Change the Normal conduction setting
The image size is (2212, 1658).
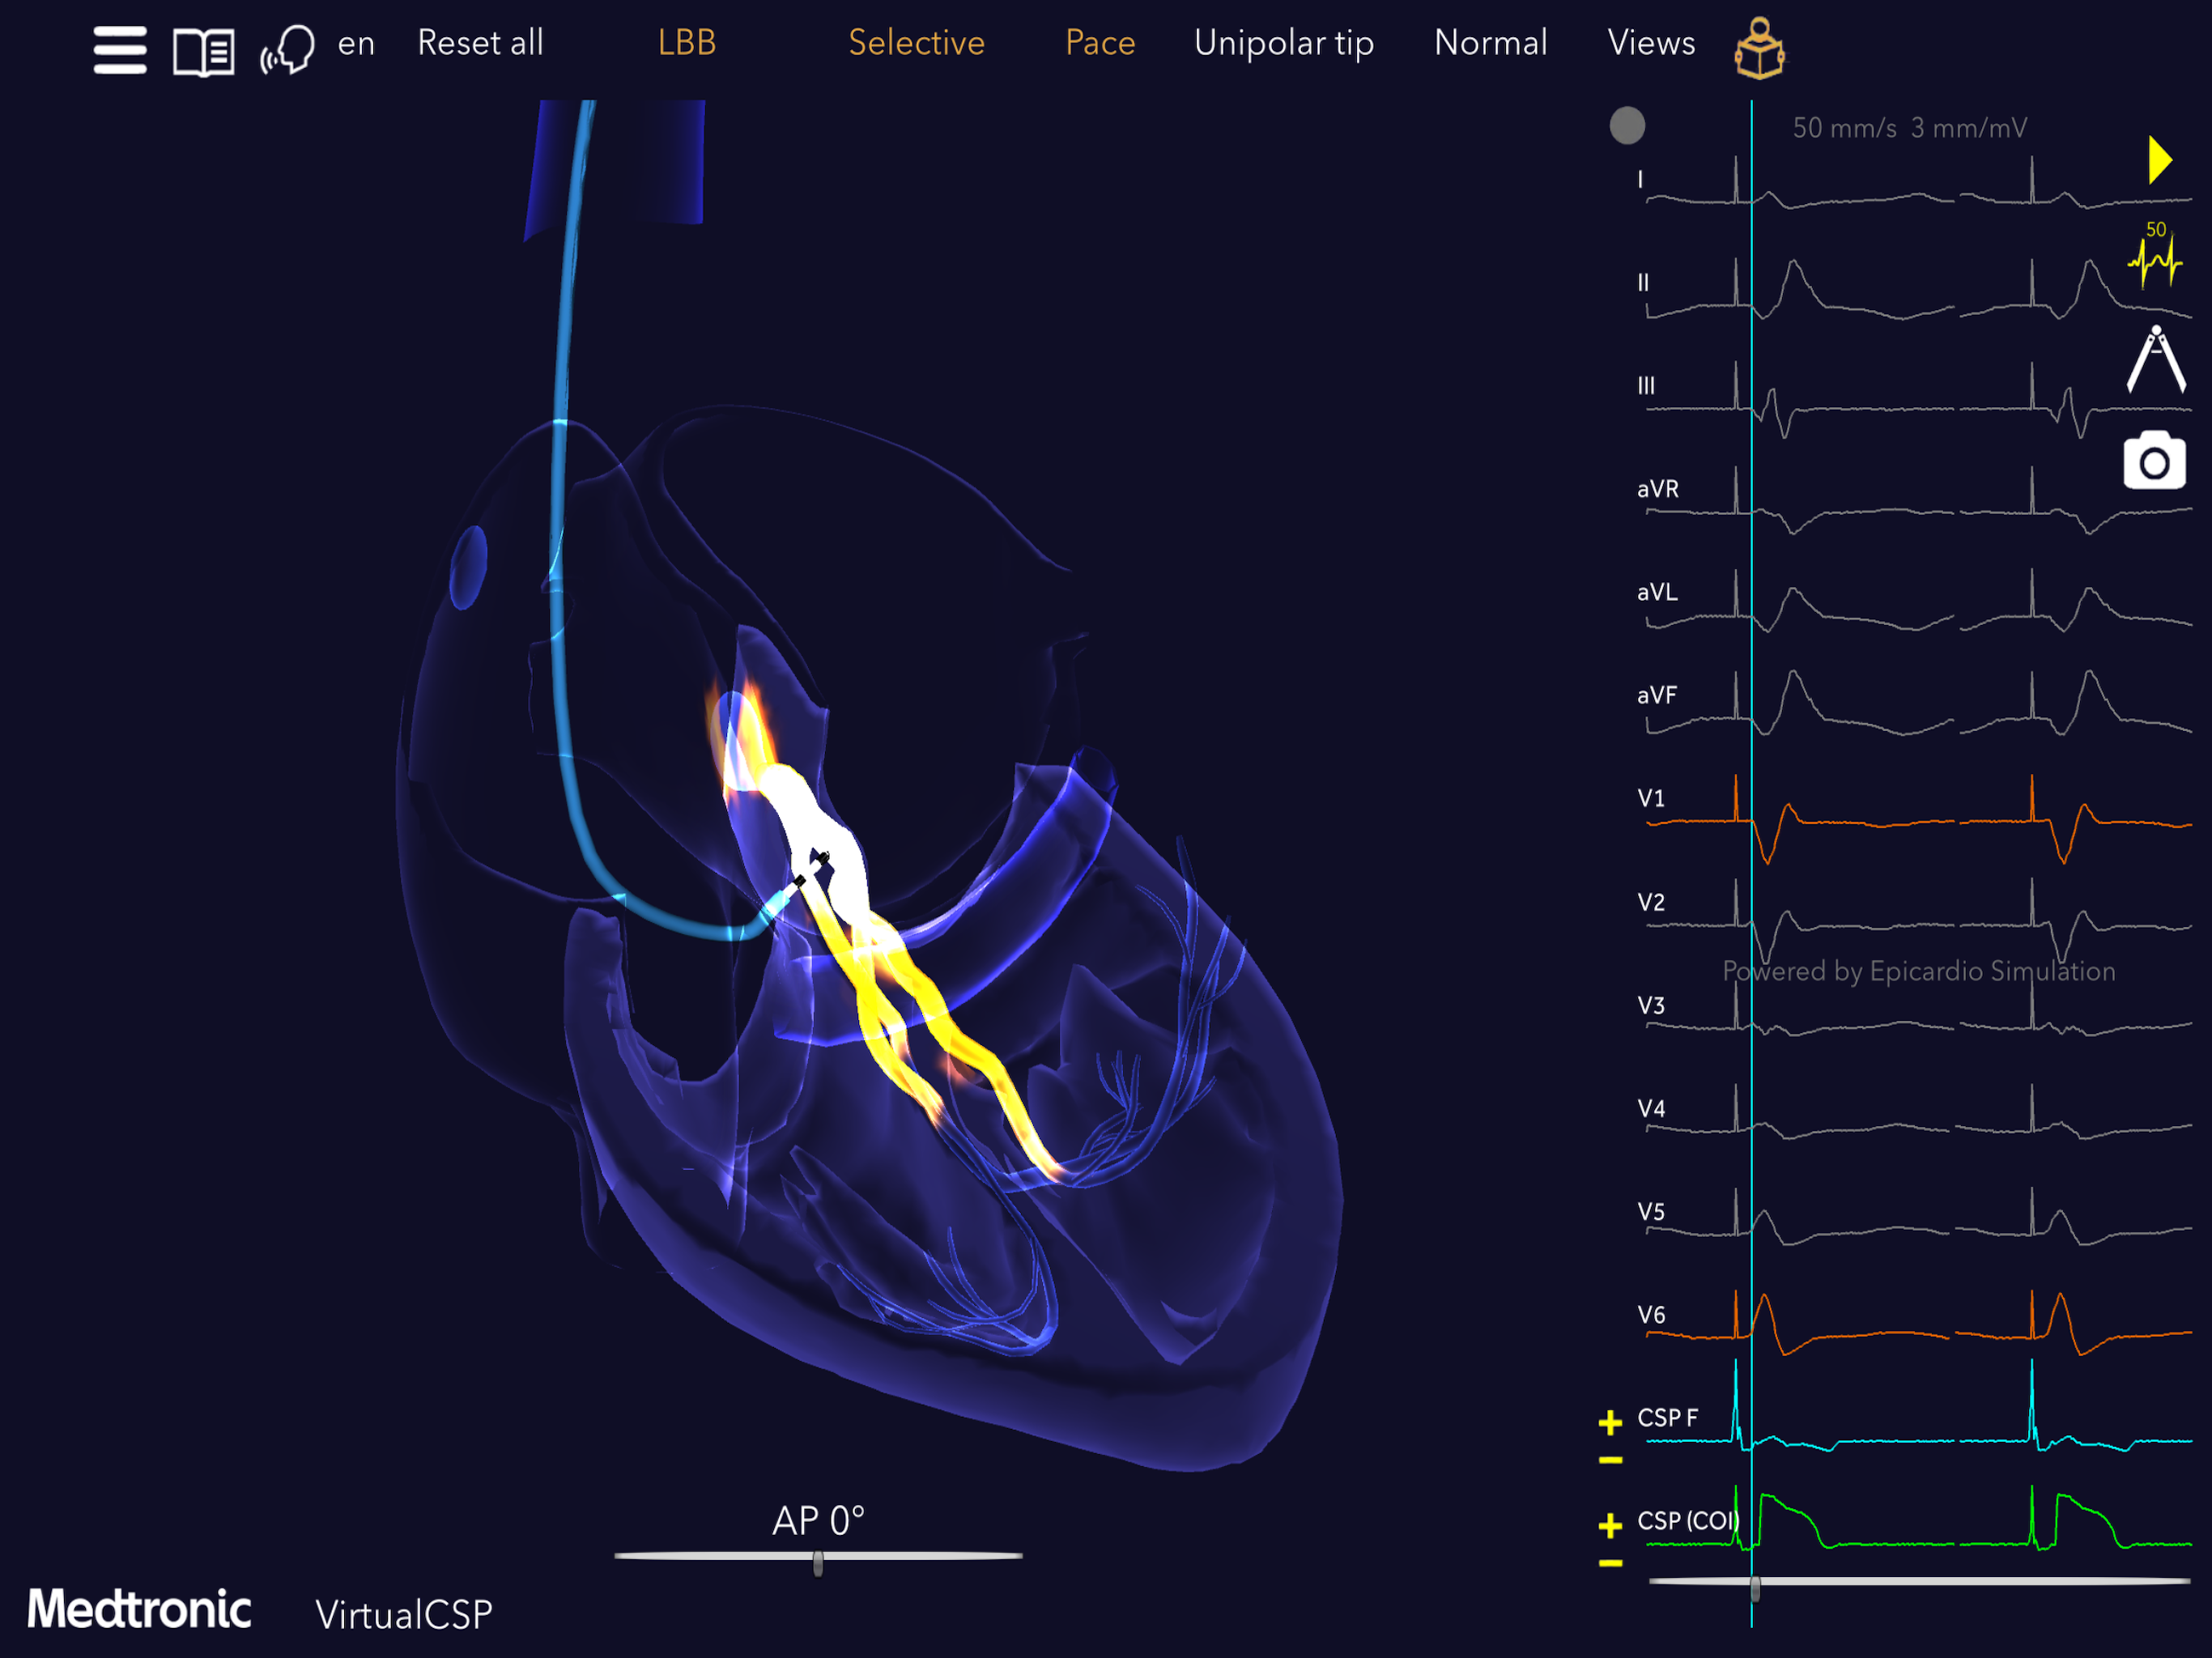click(x=1491, y=43)
